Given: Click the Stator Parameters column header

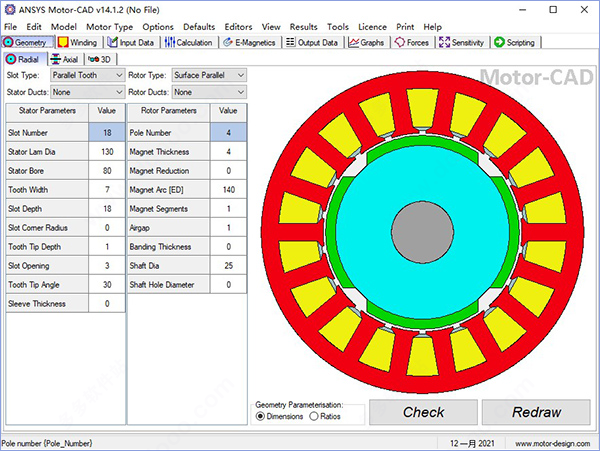Looking at the screenshot, I should pyautogui.click(x=47, y=111).
